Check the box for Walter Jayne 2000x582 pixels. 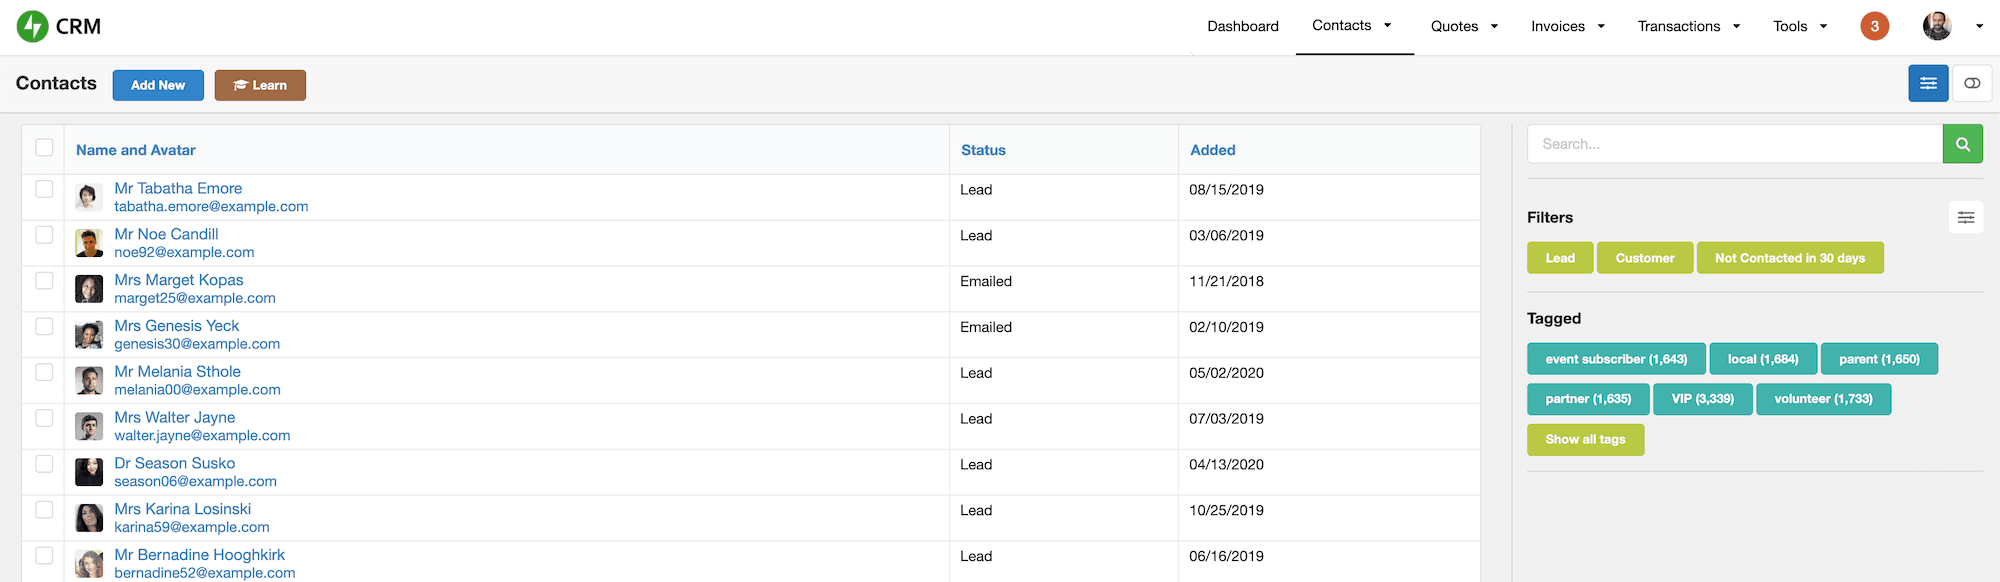44,417
